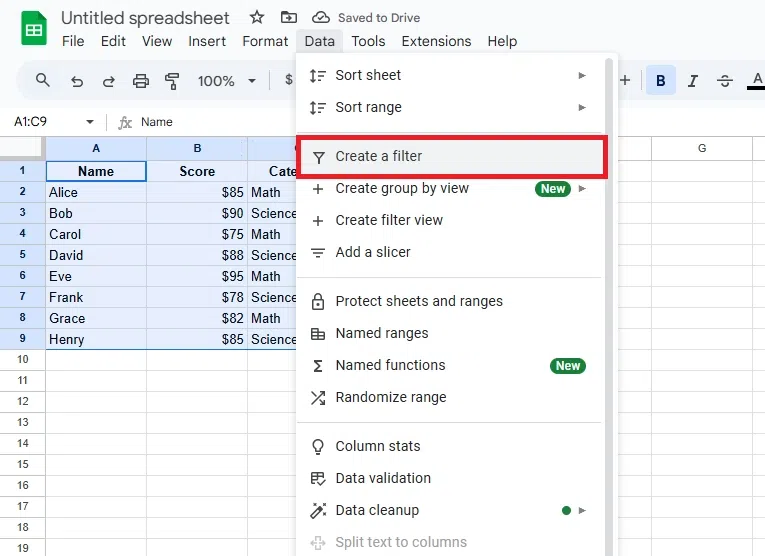
Task: Click the Data menu vertical scrollbar
Action: [x=608, y=307]
